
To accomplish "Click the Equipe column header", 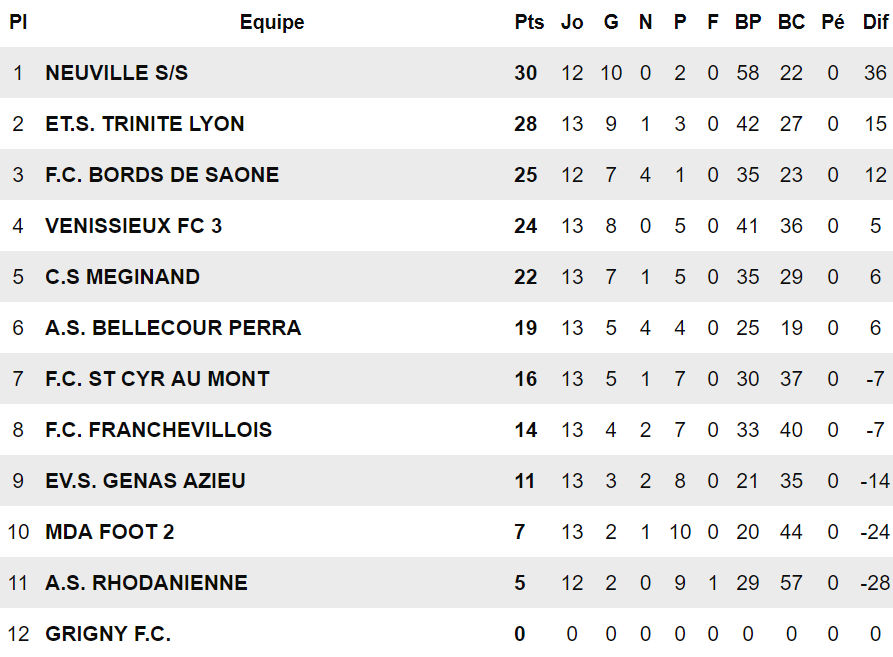I will pyautogui.click(x=272, y=22).
